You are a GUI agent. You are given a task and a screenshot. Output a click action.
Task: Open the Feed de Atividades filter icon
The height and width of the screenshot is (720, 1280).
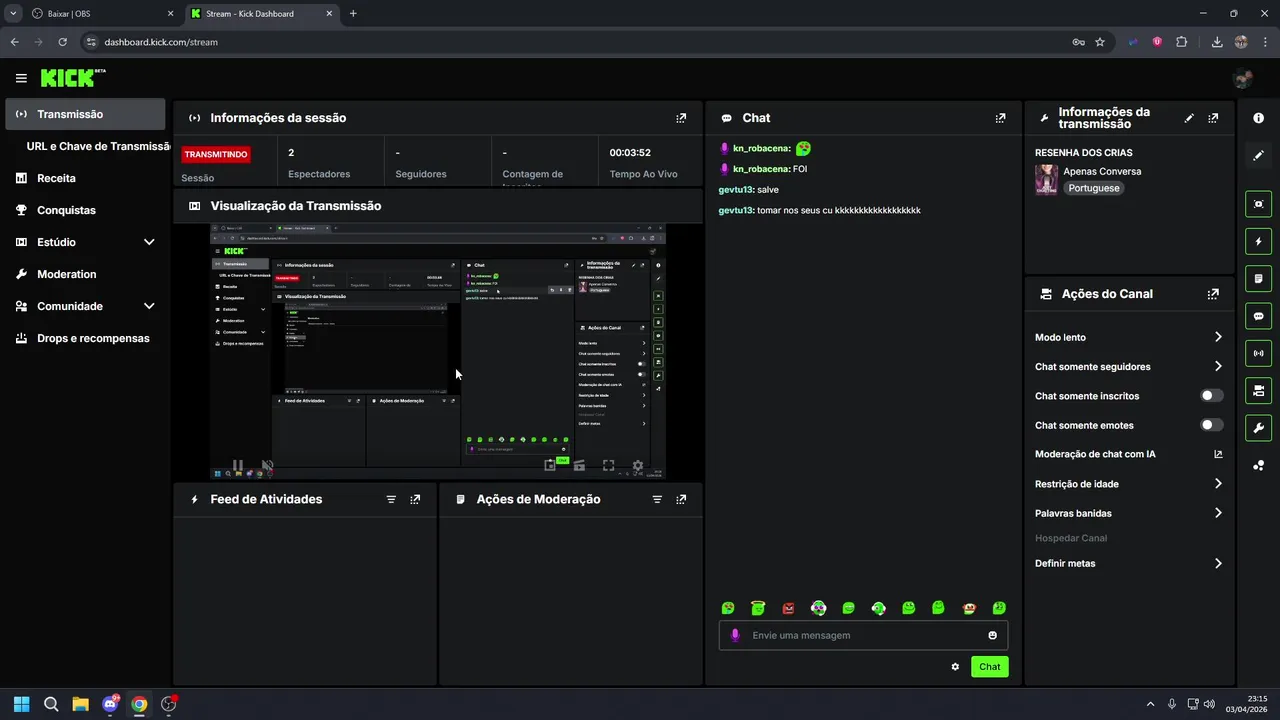click(391, 499)
